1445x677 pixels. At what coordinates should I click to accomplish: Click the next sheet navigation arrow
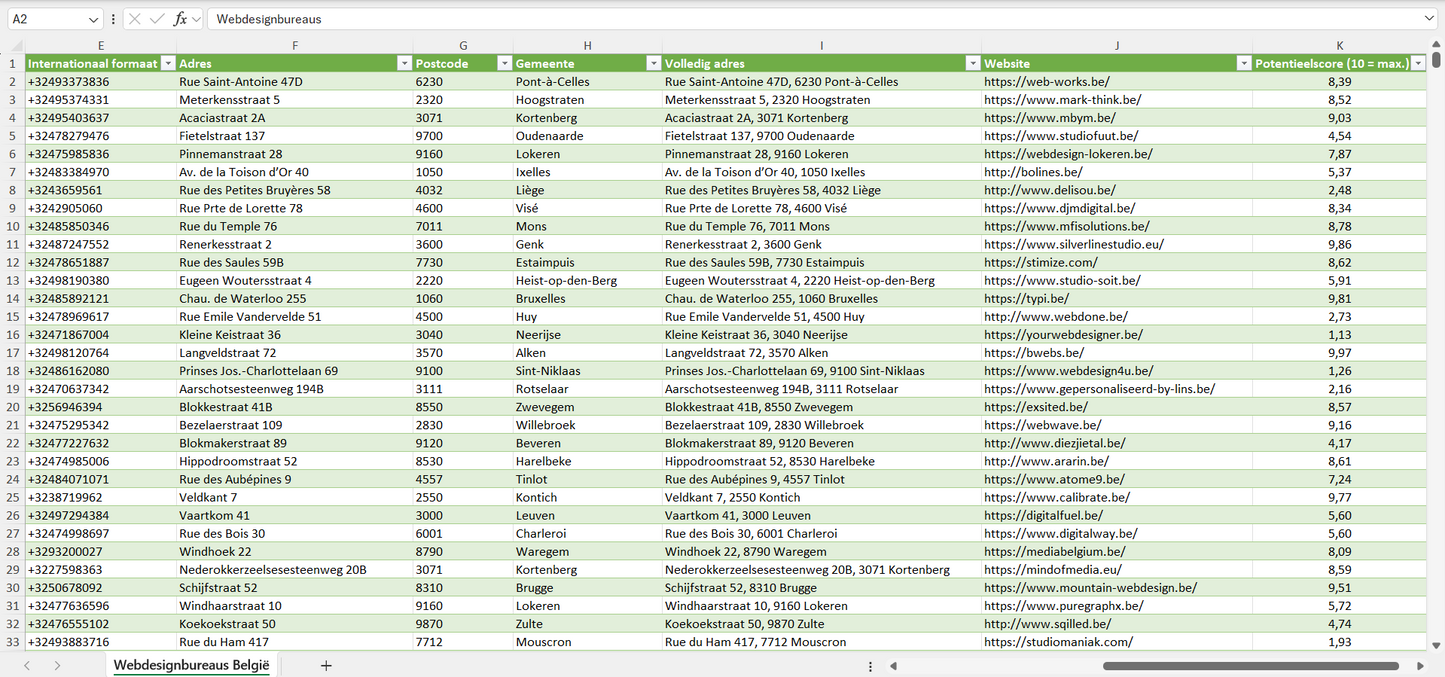click(57, 666)
